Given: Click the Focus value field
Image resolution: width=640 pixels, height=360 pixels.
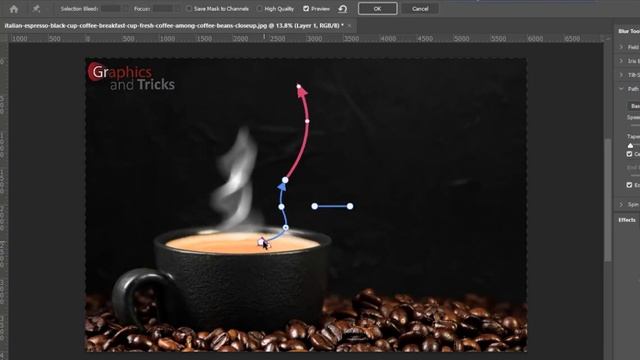Looking at the screenshot, I should 163,9.
